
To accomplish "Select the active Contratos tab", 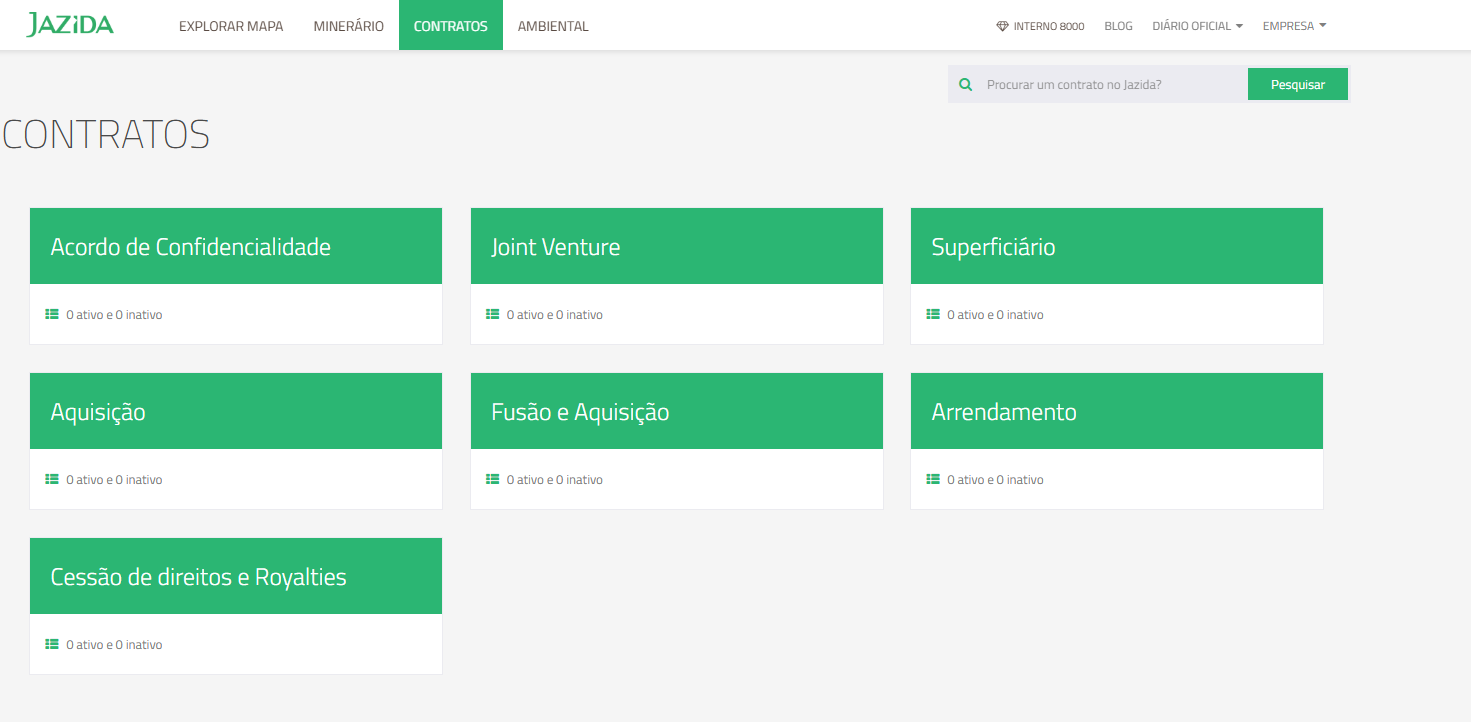I will click(x=450, y=26).
